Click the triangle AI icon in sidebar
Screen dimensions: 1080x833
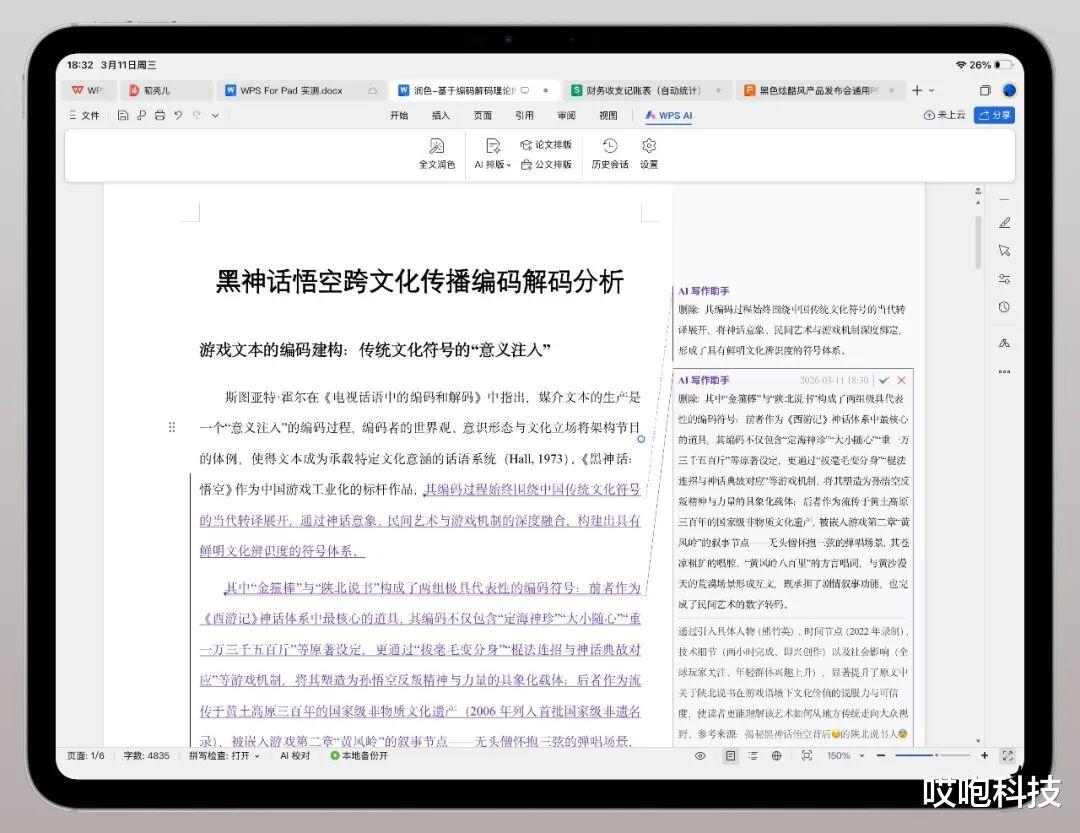(x=1004, y=343)
